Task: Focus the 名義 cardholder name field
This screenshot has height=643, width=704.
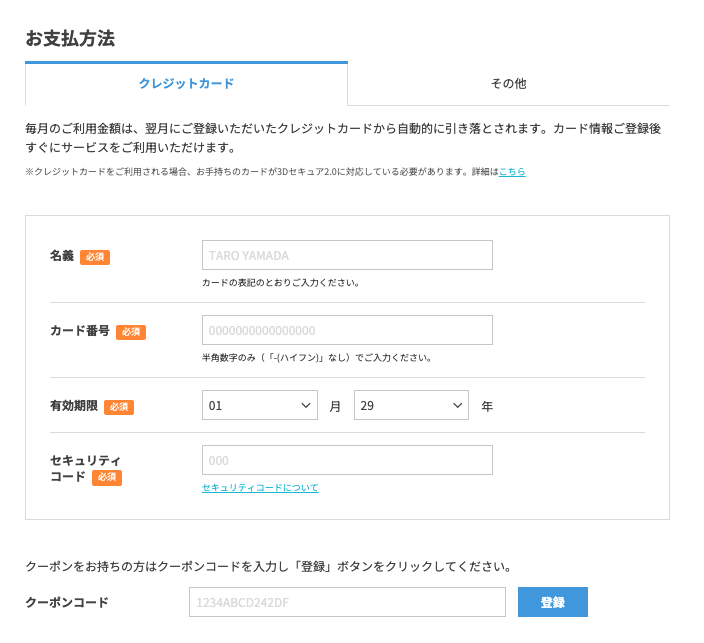Action: pos(347,255)
